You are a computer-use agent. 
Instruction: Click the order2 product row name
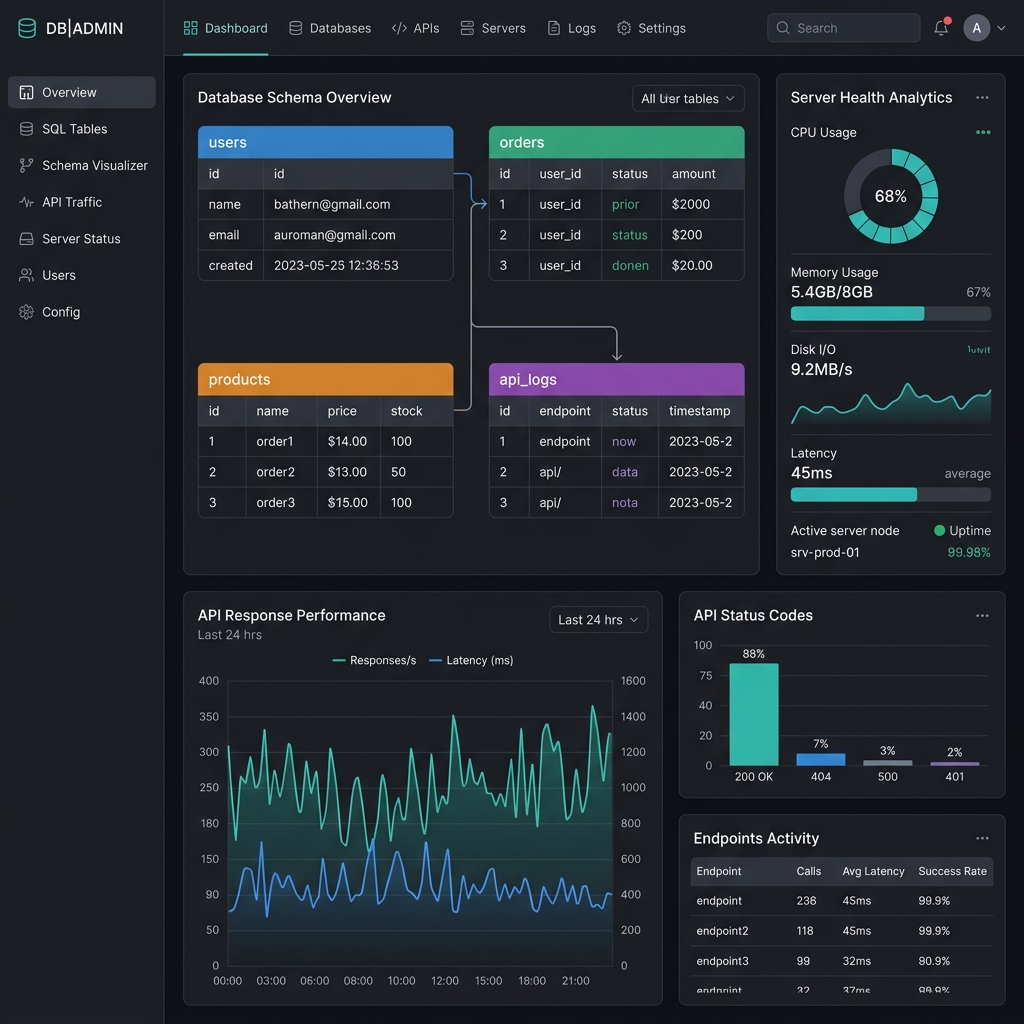click(x=275, y=472)
